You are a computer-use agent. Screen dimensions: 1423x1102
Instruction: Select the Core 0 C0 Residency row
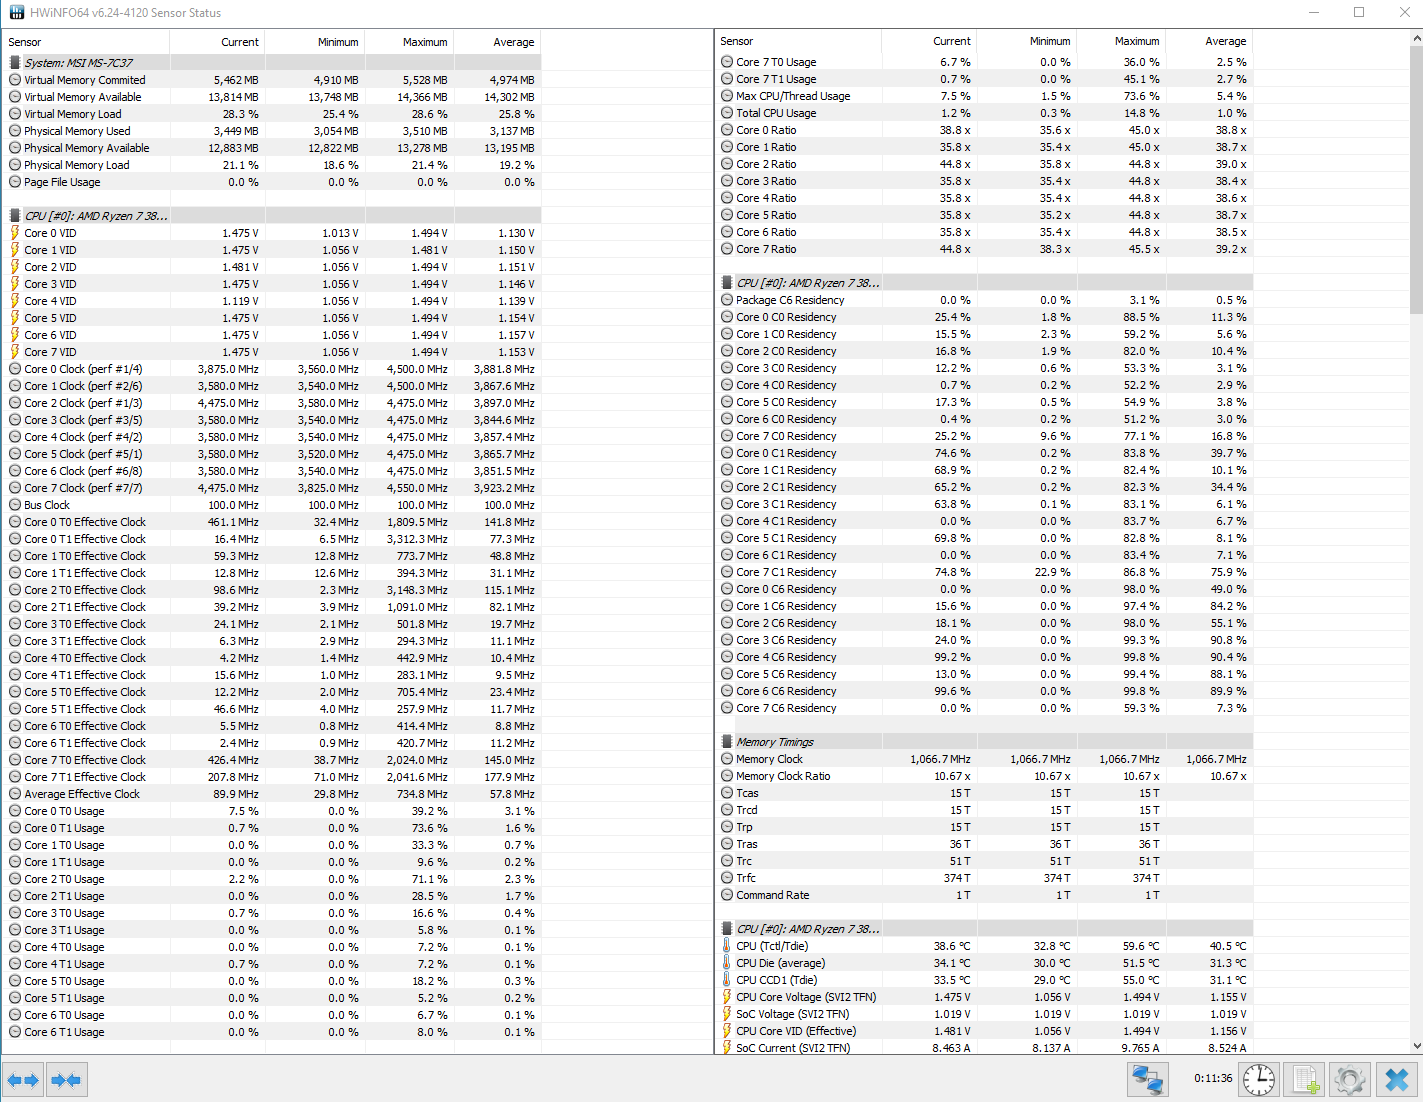pyautogui.click(x=984, y=317)
